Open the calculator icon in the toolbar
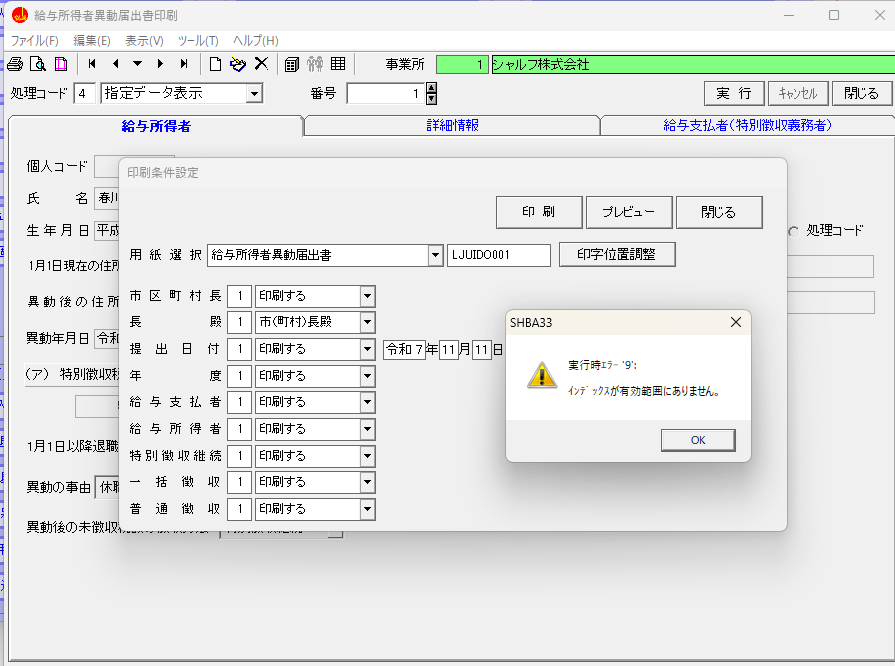 click(x=292, y=64)
